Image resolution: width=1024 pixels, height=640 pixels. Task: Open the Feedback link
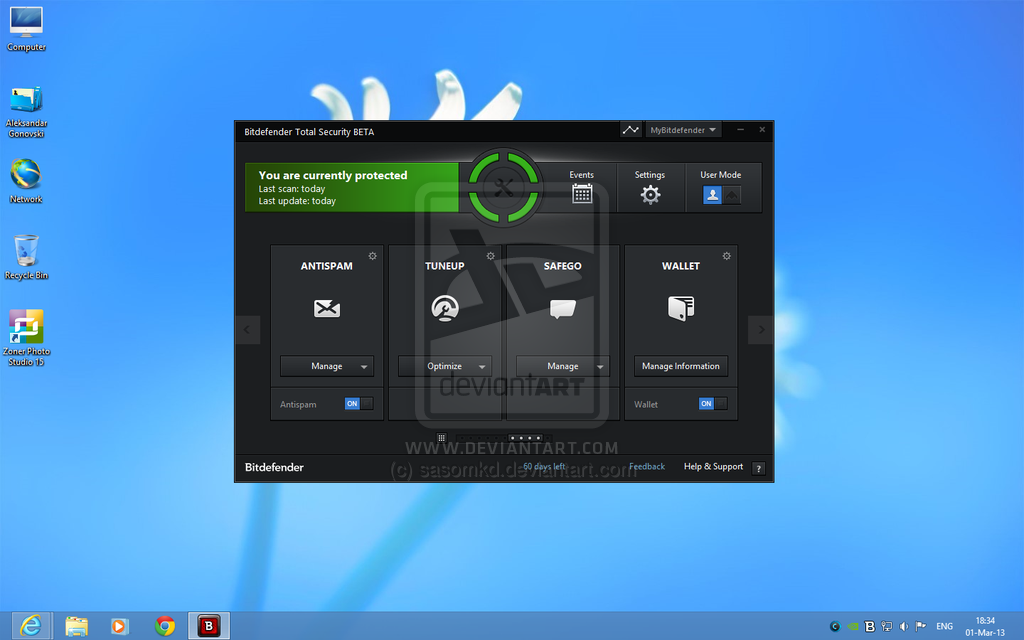pyautogui.click(x=647, y=466)
